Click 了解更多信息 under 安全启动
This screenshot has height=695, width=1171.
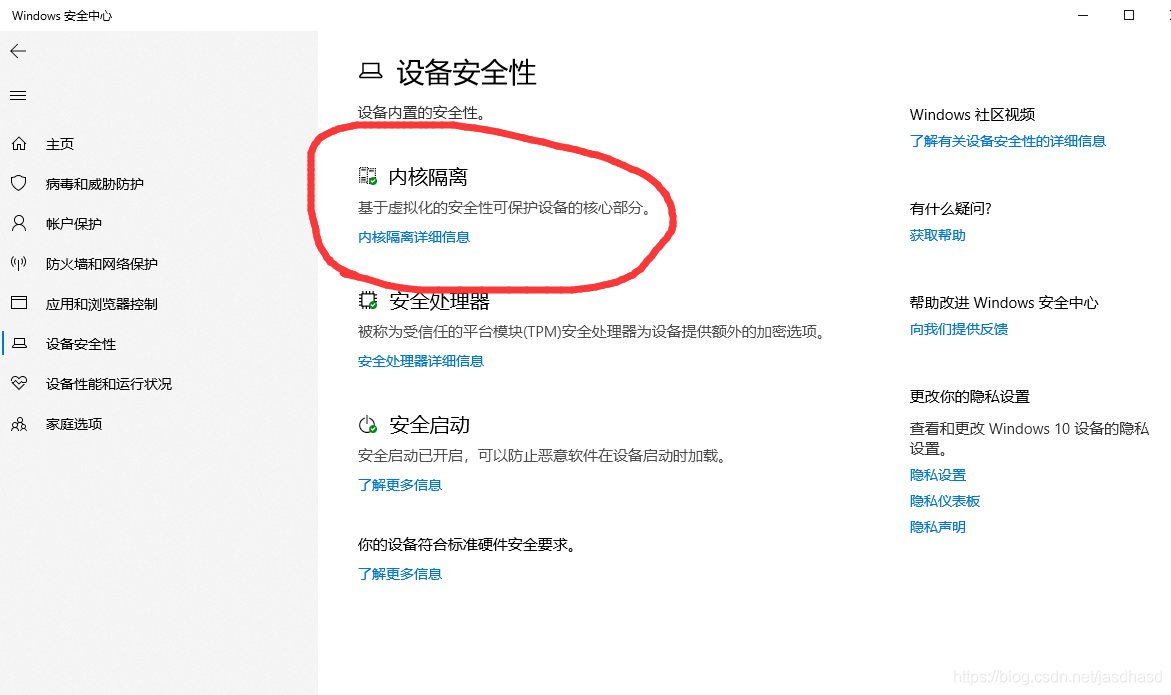coord(400,485)
